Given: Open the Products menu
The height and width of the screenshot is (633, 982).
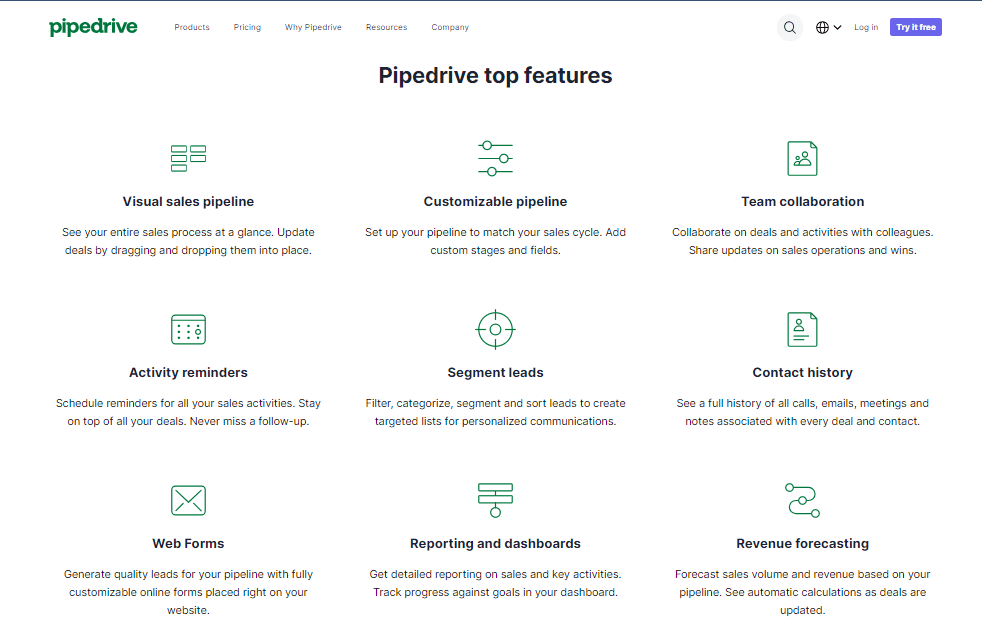Looking at the screenshot, I should pyautogui.click(x=192, y=28).
